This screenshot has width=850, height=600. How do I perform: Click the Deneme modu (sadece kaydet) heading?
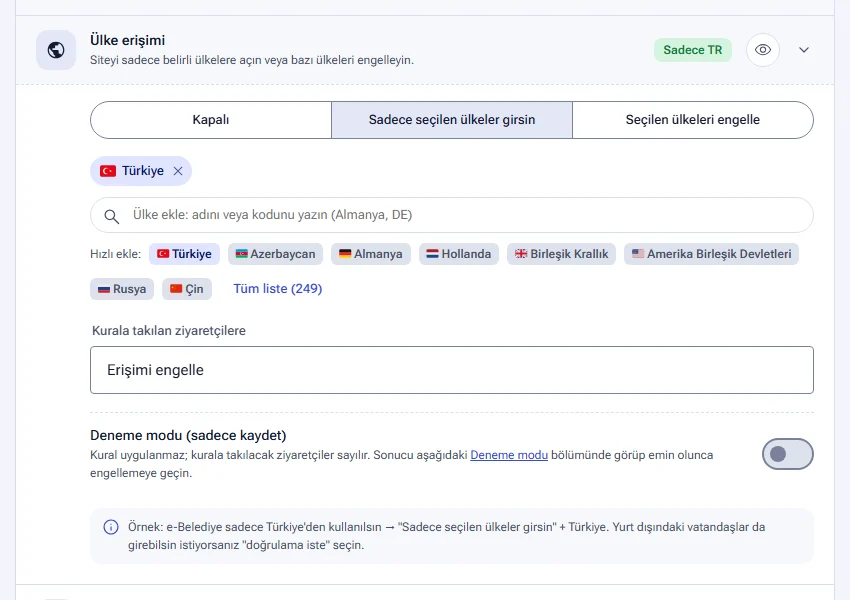tap(188, 435)
